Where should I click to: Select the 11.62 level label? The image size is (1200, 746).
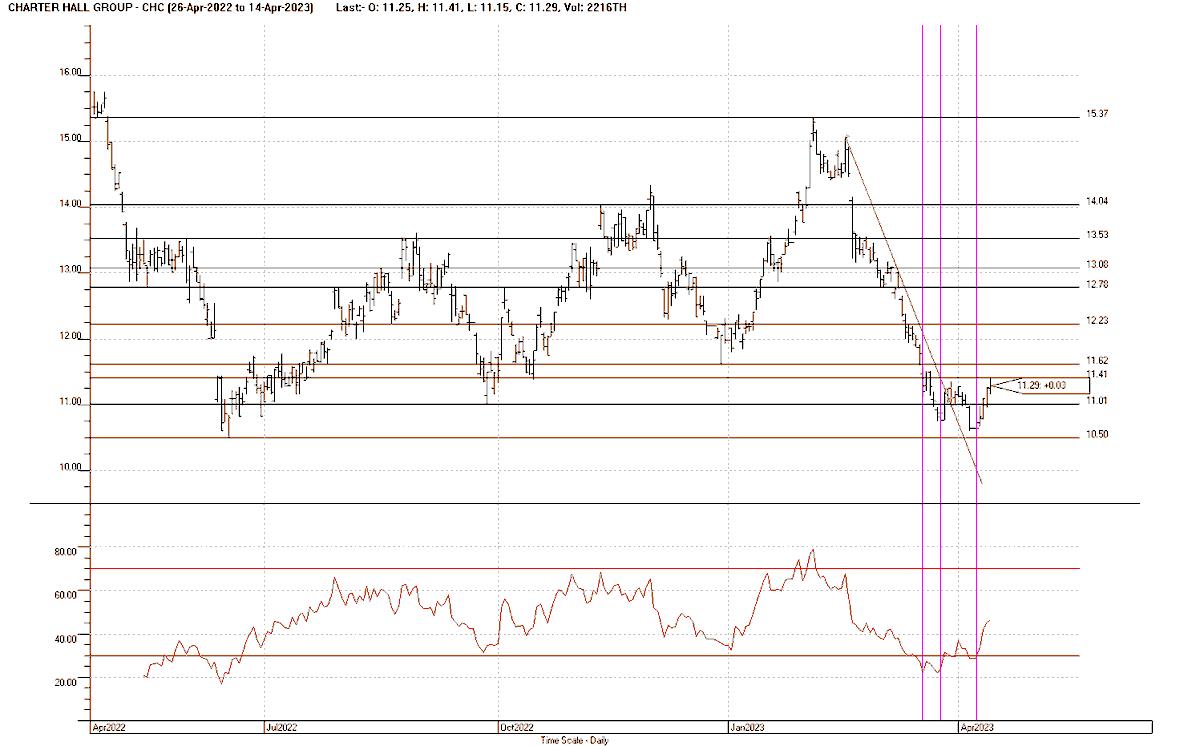(1097, 360)
